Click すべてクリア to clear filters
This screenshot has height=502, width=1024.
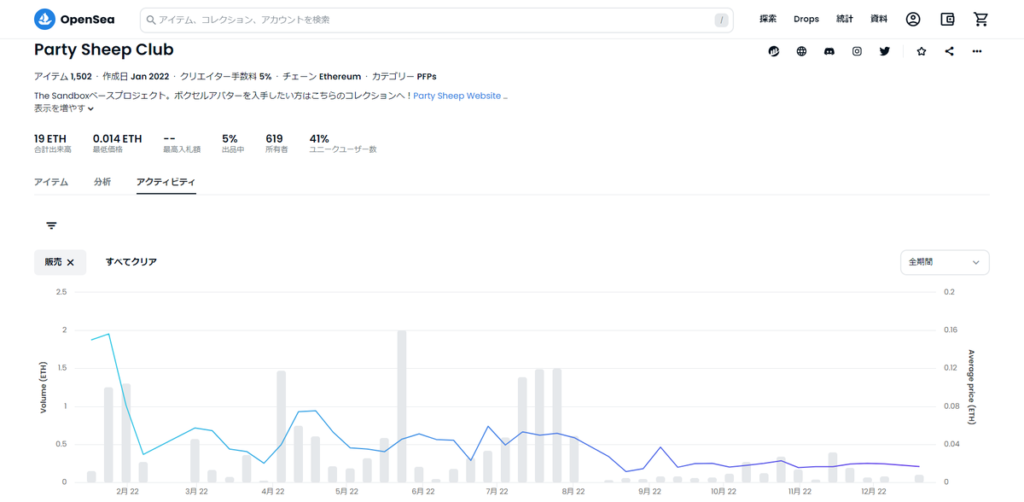(131, 262)
